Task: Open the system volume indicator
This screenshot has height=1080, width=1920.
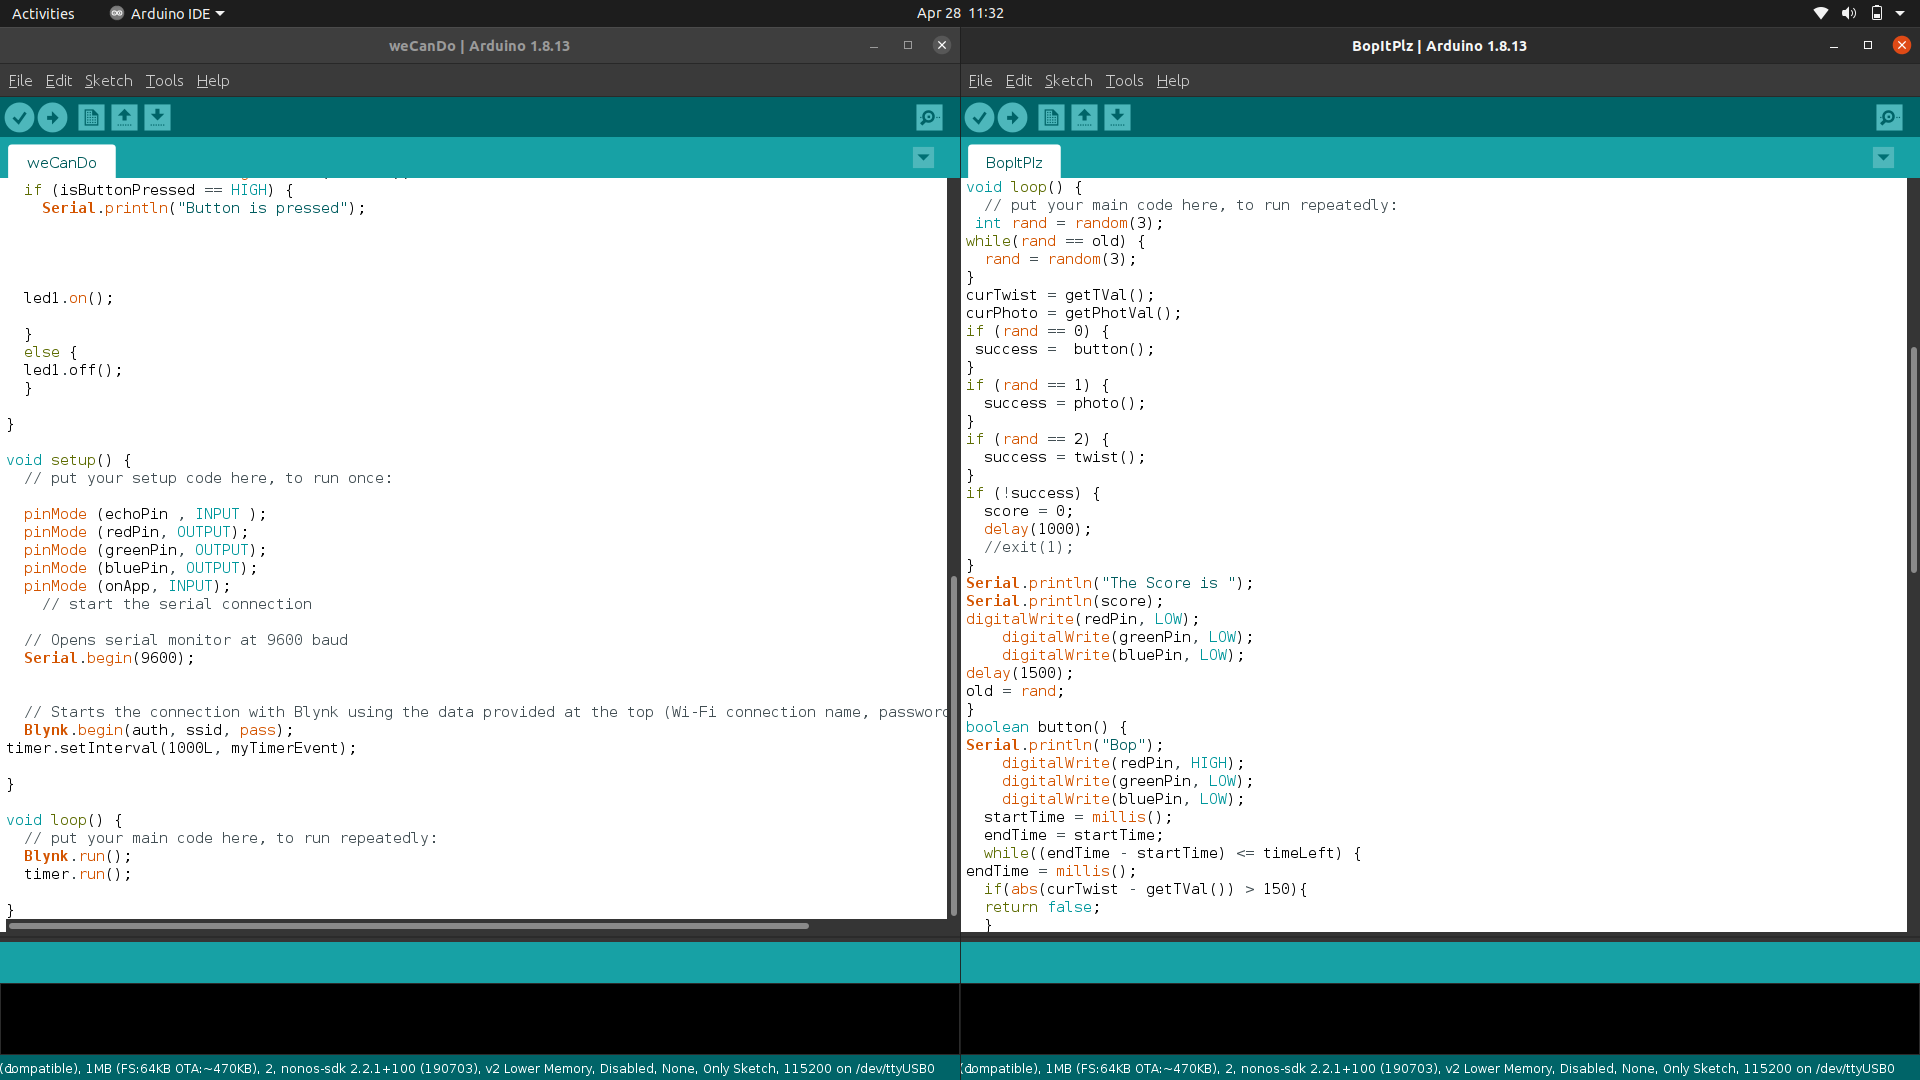Action: click(x=1848, y=14)
